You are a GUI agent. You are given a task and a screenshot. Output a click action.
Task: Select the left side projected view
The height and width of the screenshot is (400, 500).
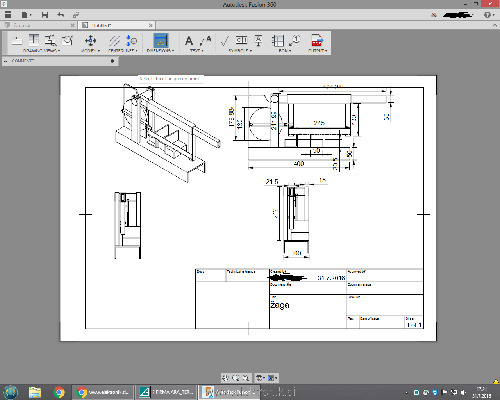128,225
